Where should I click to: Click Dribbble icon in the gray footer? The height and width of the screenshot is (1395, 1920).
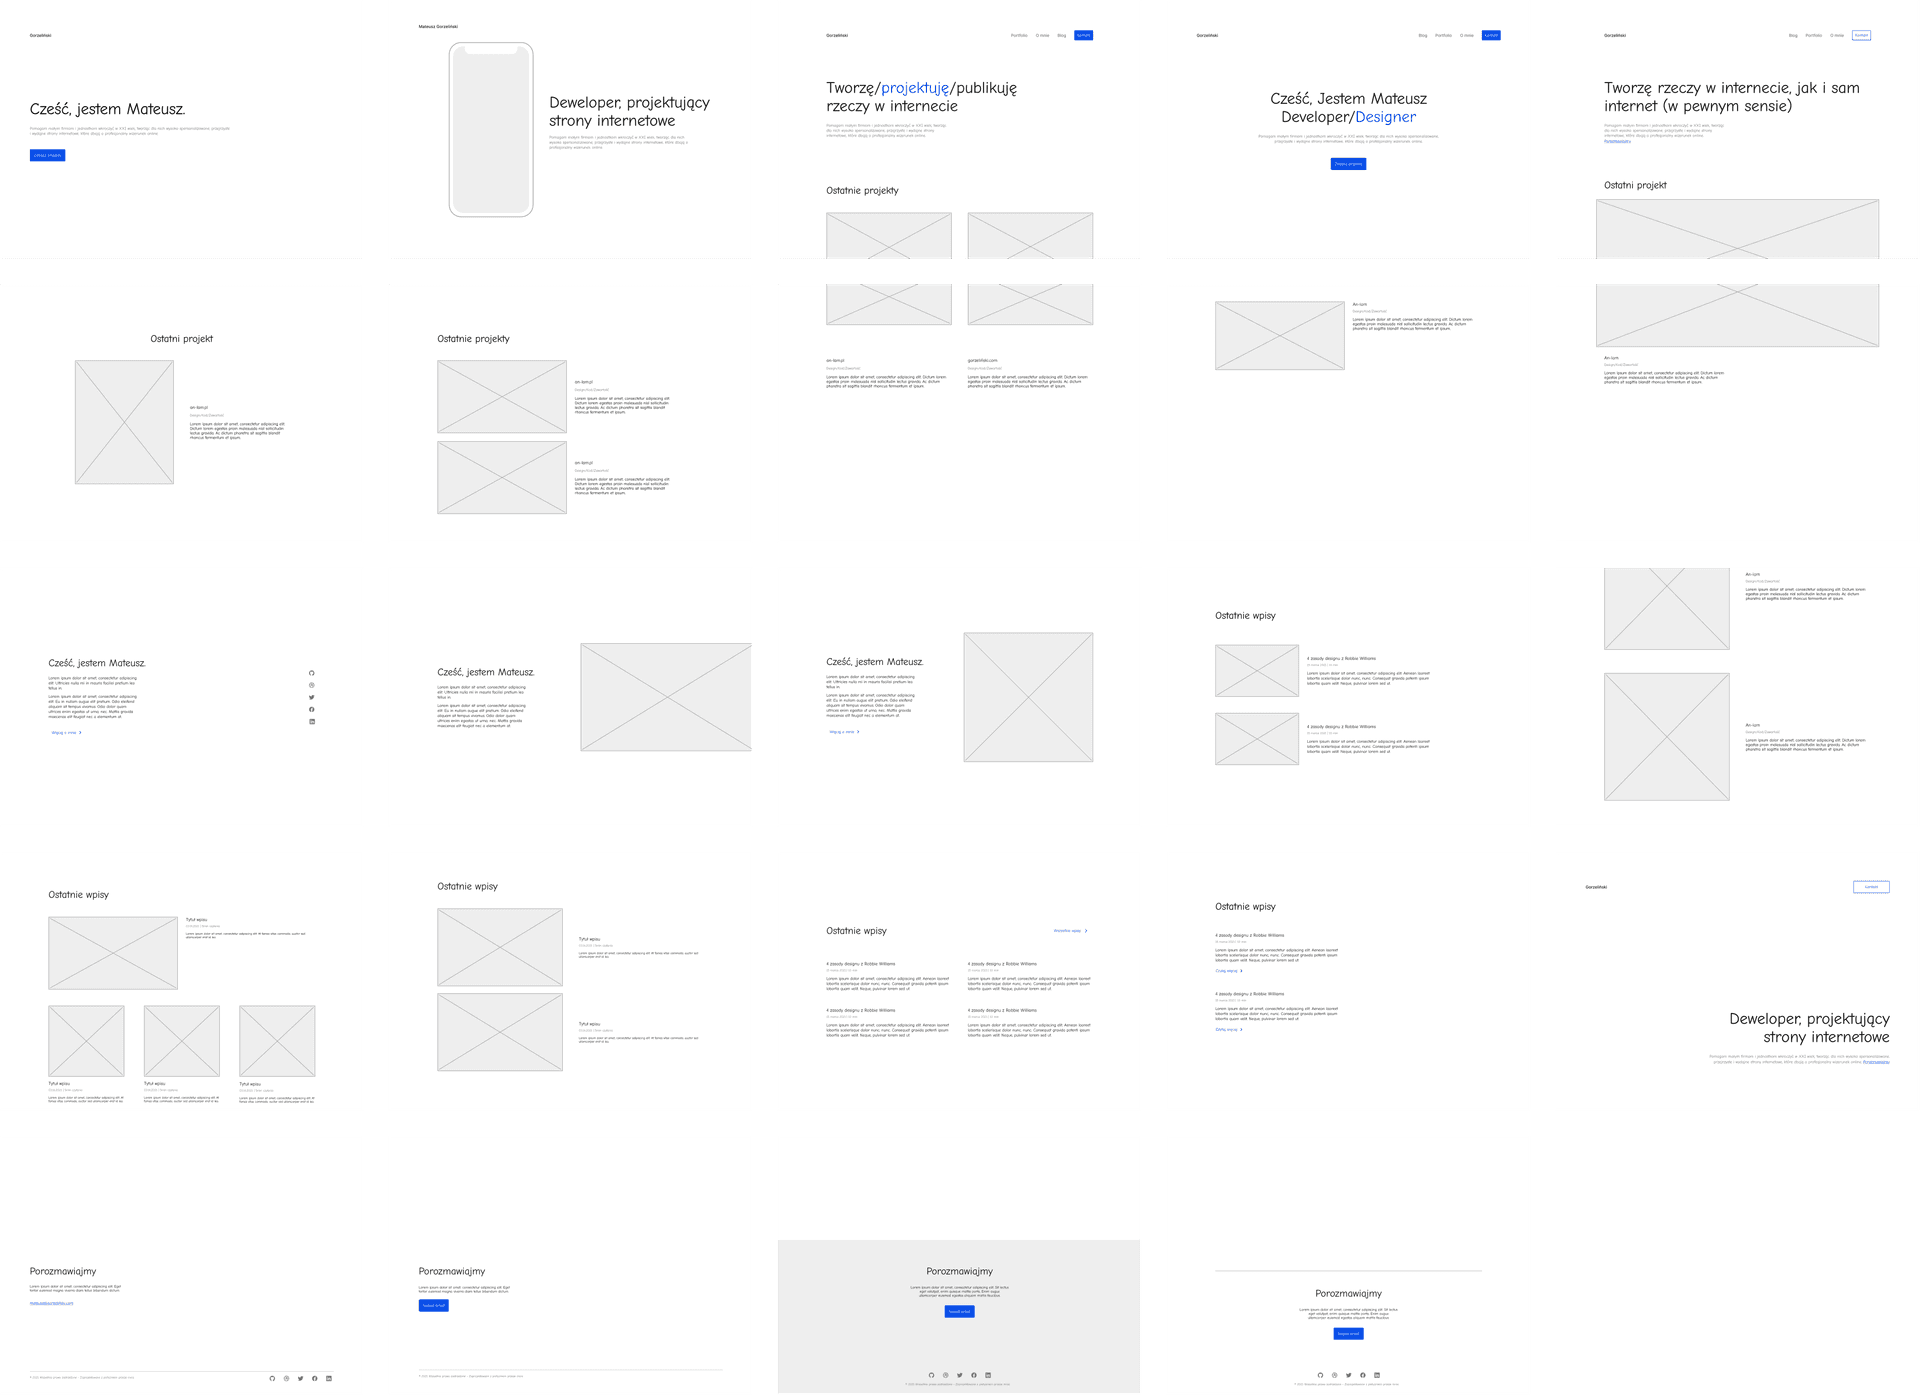click(945, 1375)
